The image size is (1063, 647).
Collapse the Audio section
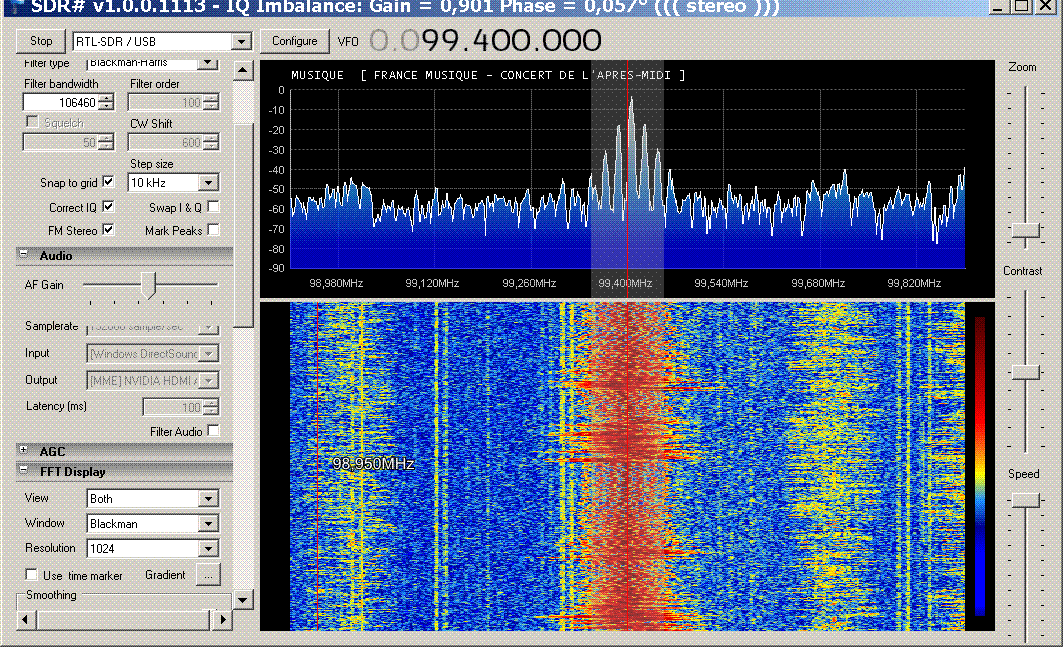(x=24, y=254)
